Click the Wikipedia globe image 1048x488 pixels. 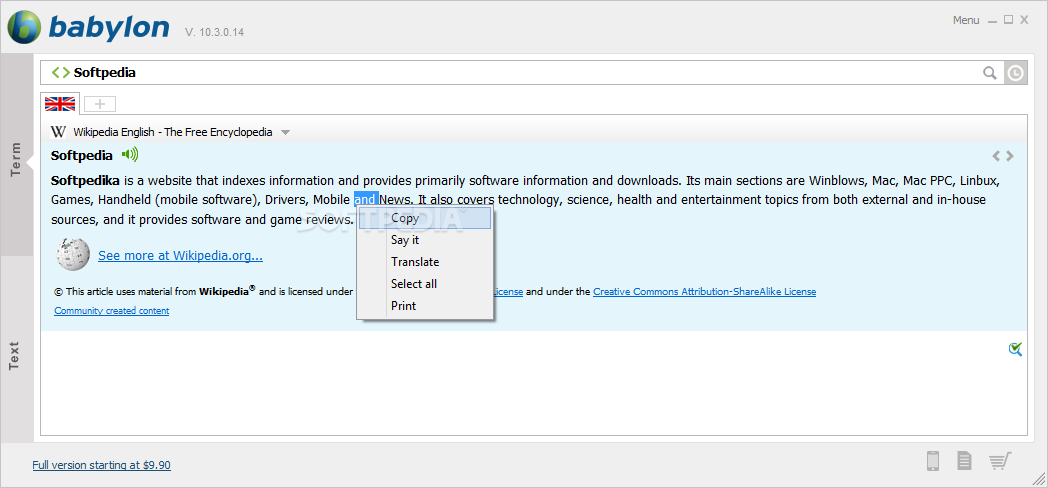click(x=74, y=255)
